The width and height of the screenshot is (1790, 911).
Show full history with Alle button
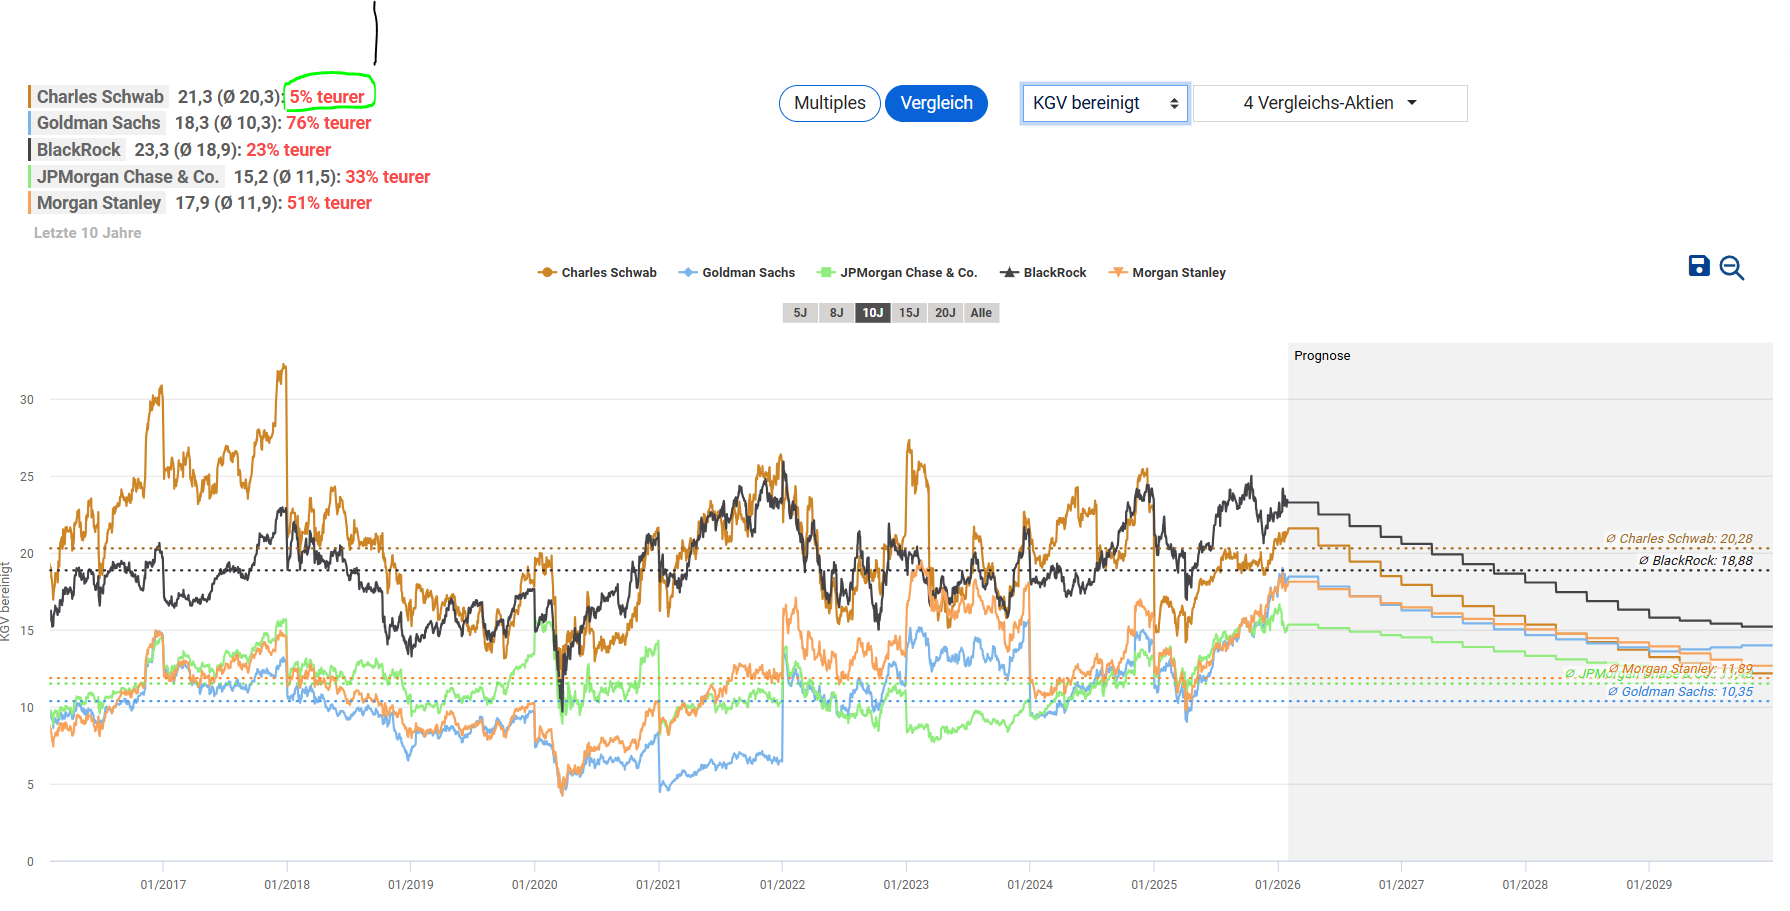981,313
